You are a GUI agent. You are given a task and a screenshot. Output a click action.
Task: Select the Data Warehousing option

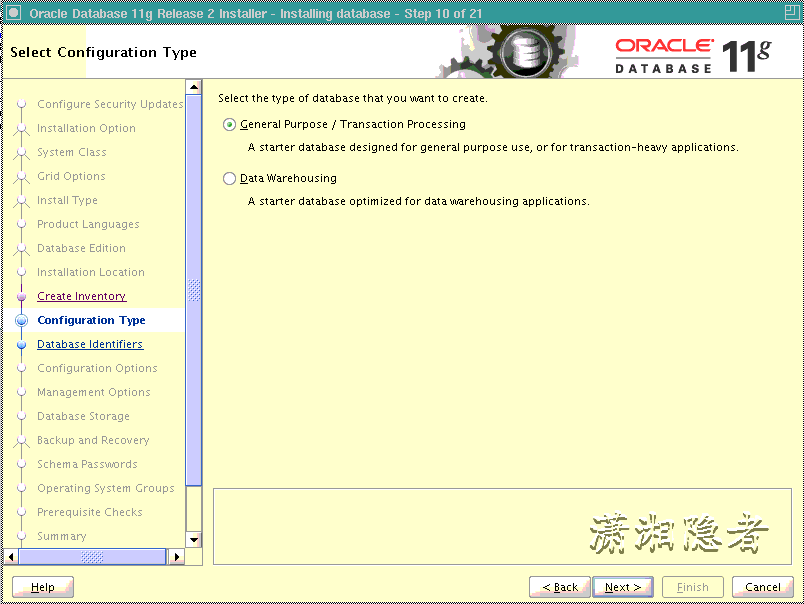[x=229, y=178]
